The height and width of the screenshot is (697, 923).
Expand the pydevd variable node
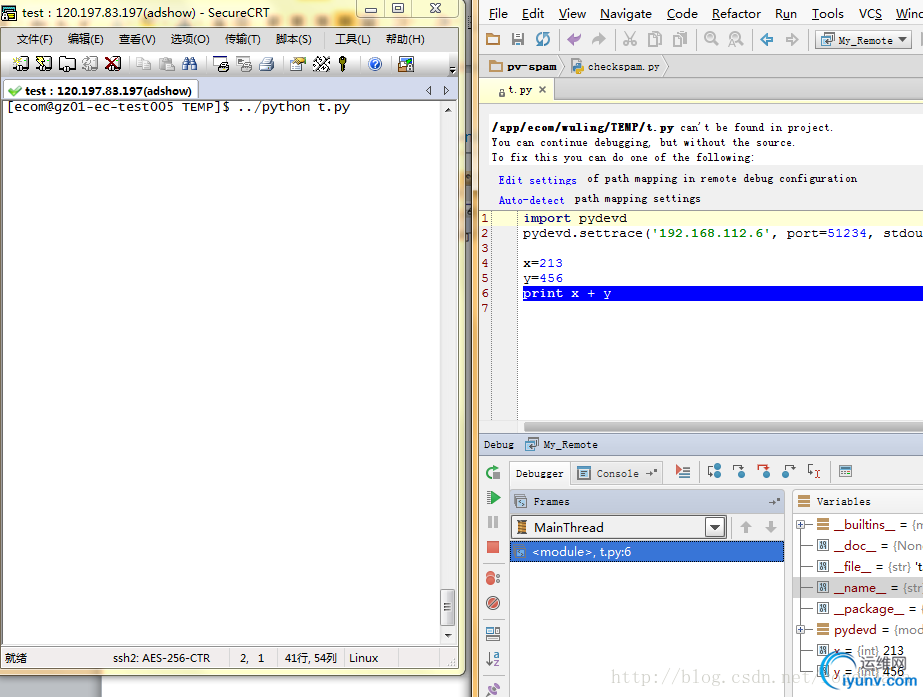(x=801, y=630)
